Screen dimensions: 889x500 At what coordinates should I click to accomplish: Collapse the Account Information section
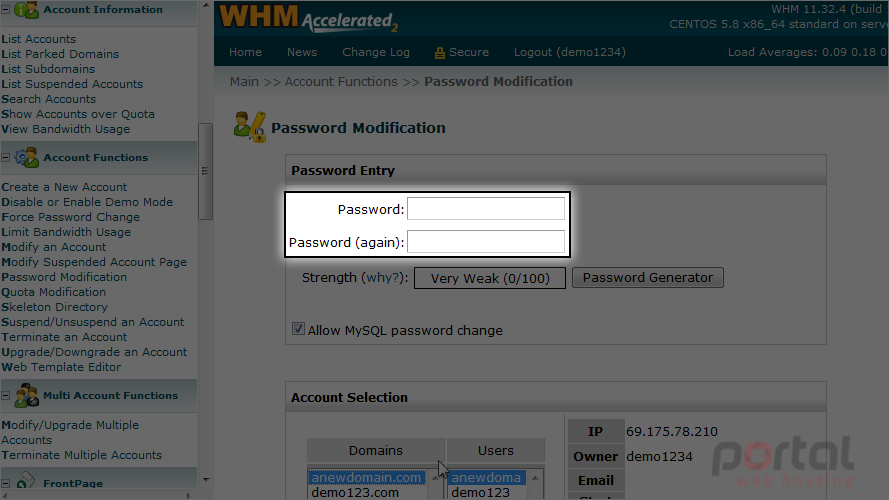6,9
